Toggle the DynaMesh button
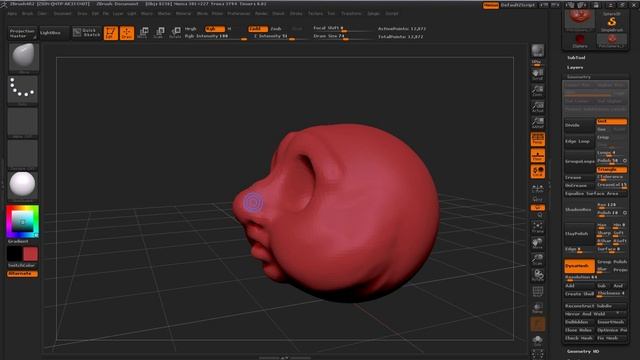The height and width of the screenshot is (360, 640). coord(579,266)
